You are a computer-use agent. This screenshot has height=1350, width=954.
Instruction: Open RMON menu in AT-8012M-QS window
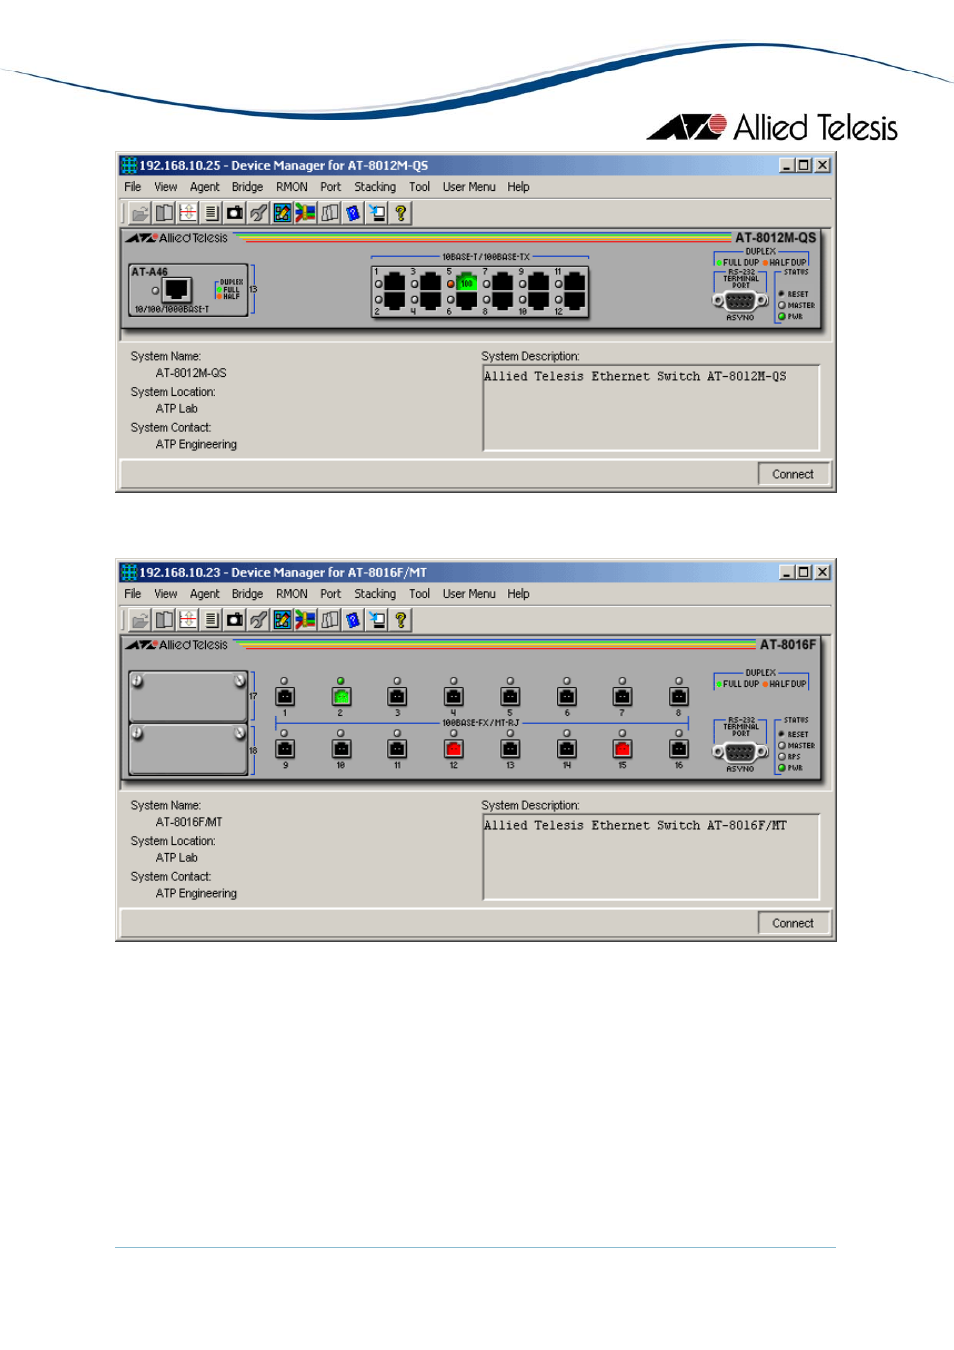pyautogui.click(x=292, y=187)
